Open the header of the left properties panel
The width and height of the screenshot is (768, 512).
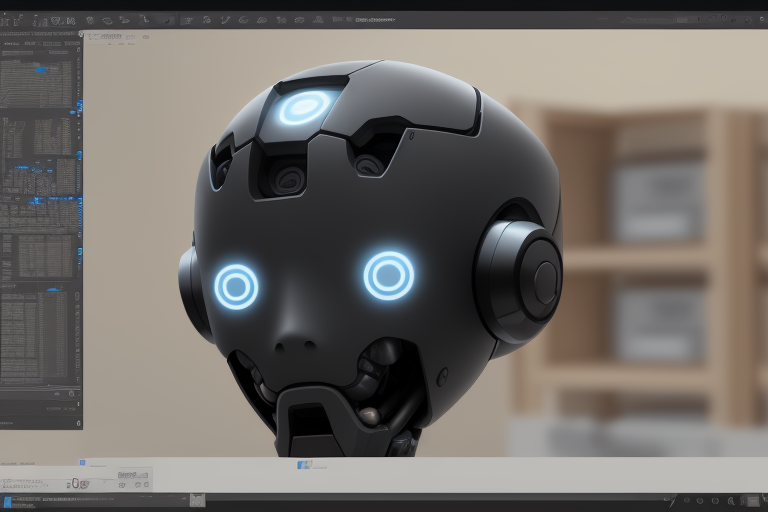(40, 36)
